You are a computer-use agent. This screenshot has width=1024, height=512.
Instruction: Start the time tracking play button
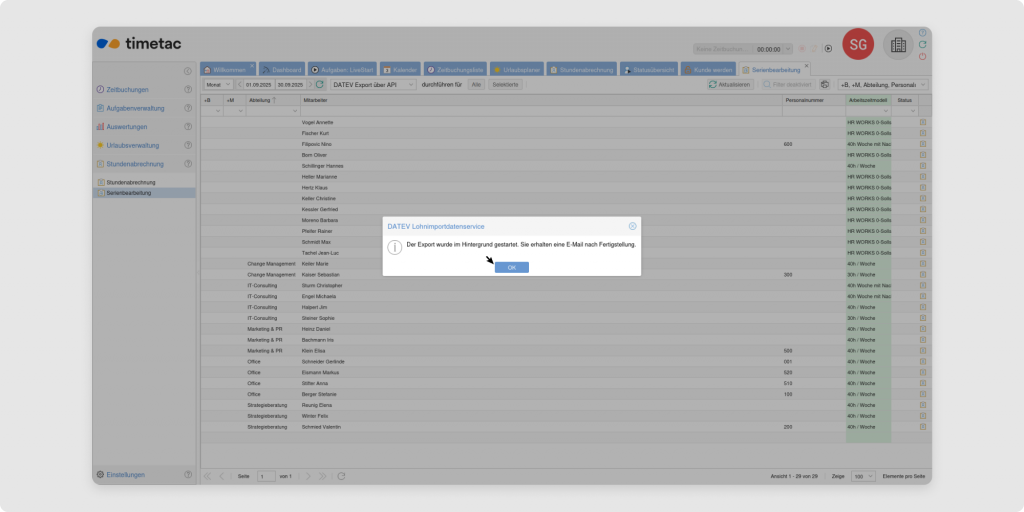[x=828, y=48]
